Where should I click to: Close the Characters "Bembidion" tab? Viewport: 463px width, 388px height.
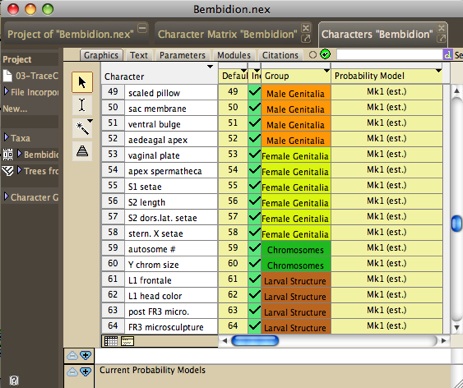coord(441,28)
